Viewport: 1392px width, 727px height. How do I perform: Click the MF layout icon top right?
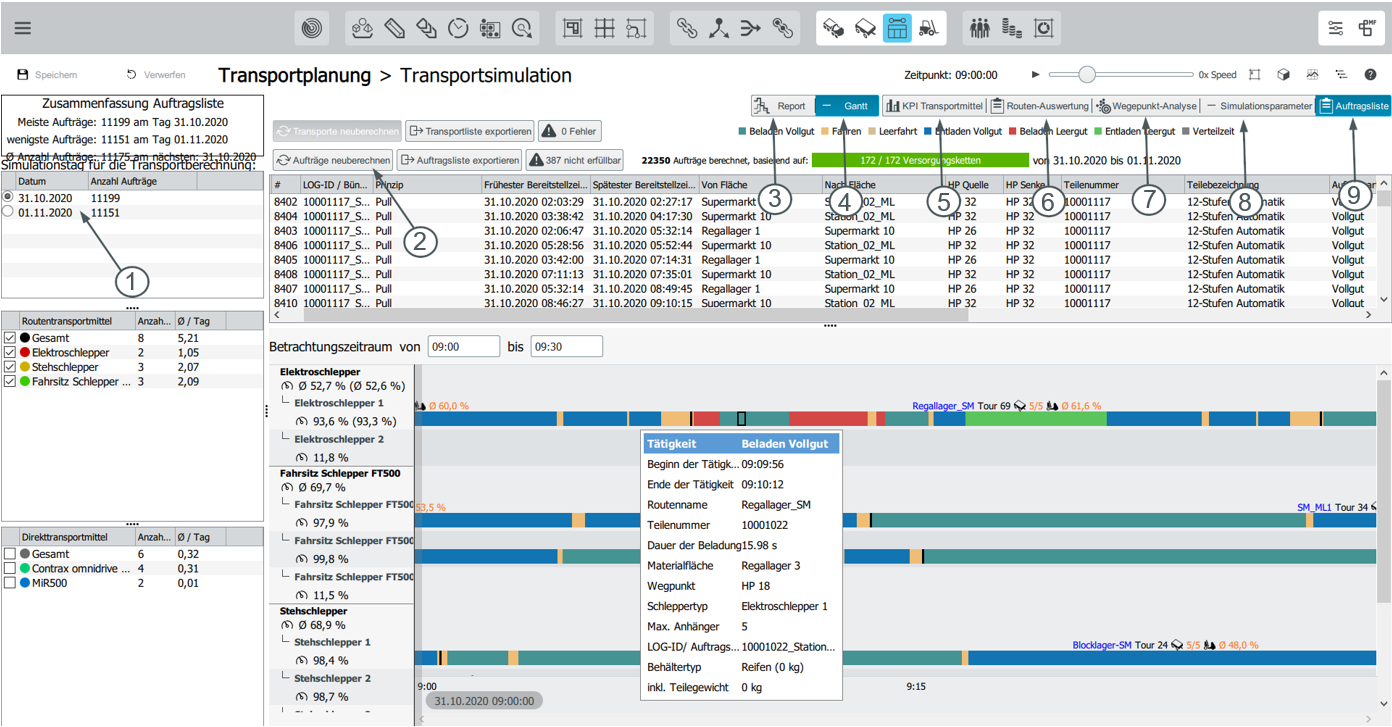coord(1367,28)
